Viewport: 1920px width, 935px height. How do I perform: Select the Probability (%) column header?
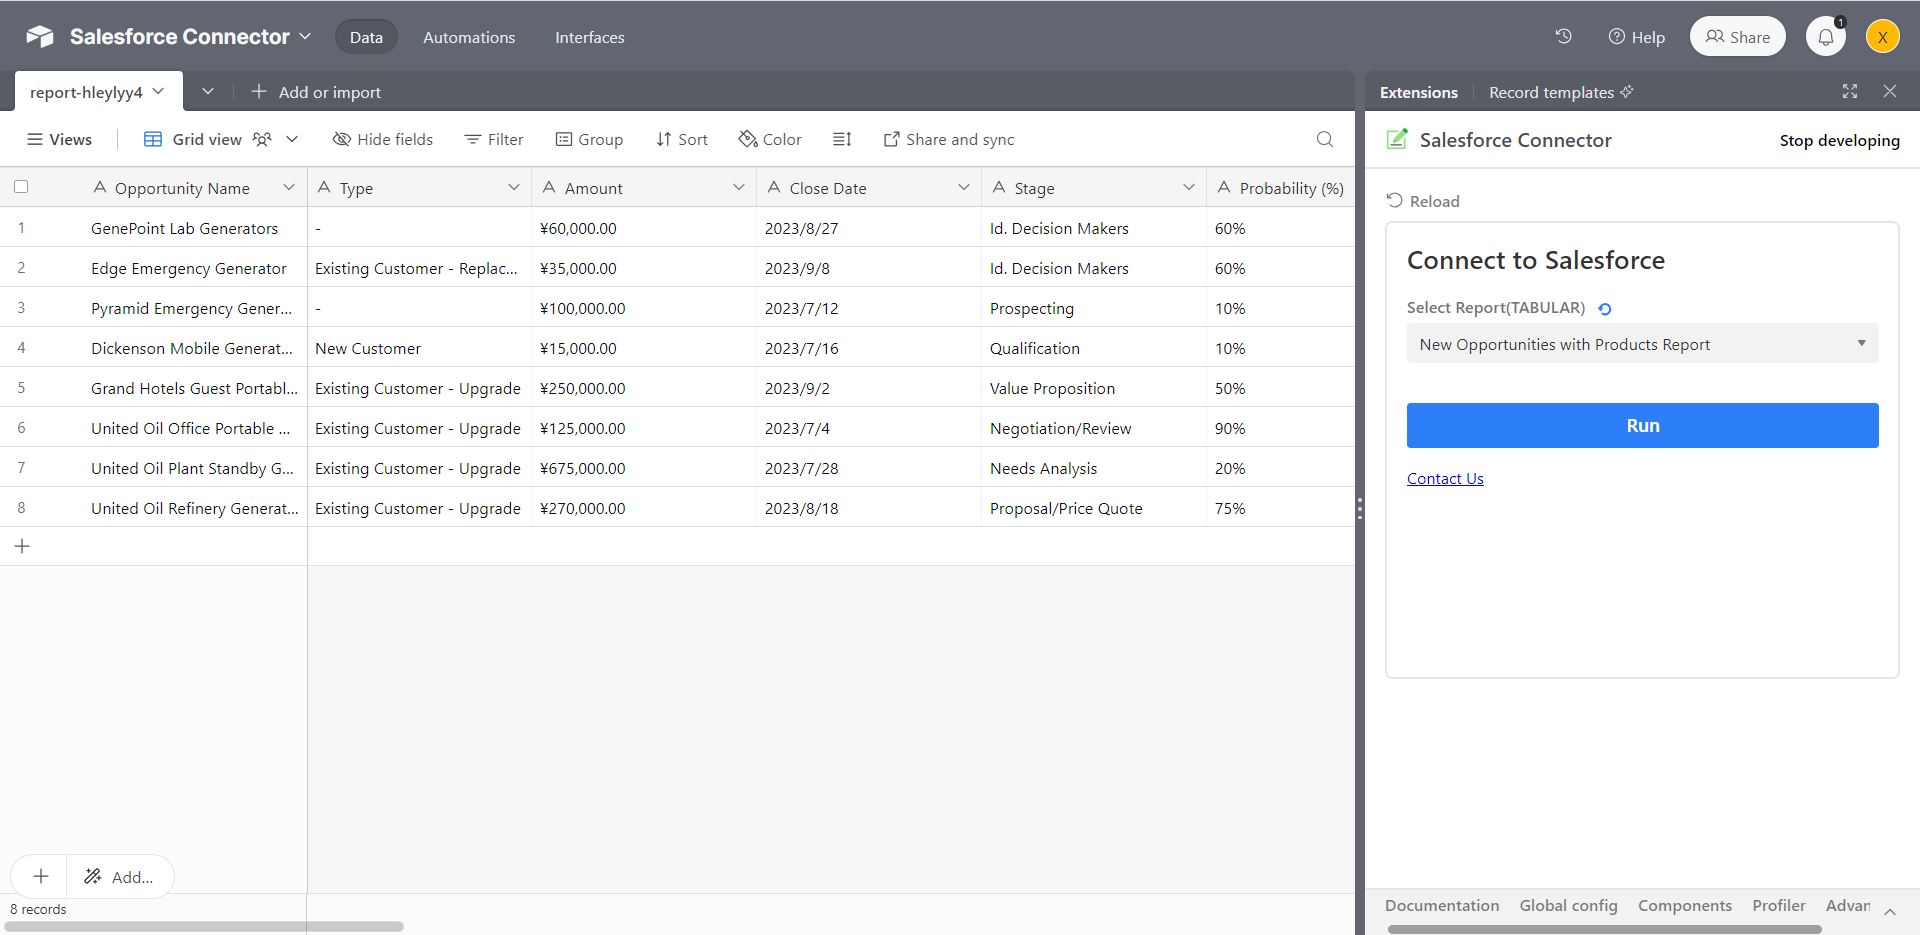coord(1281,187)
